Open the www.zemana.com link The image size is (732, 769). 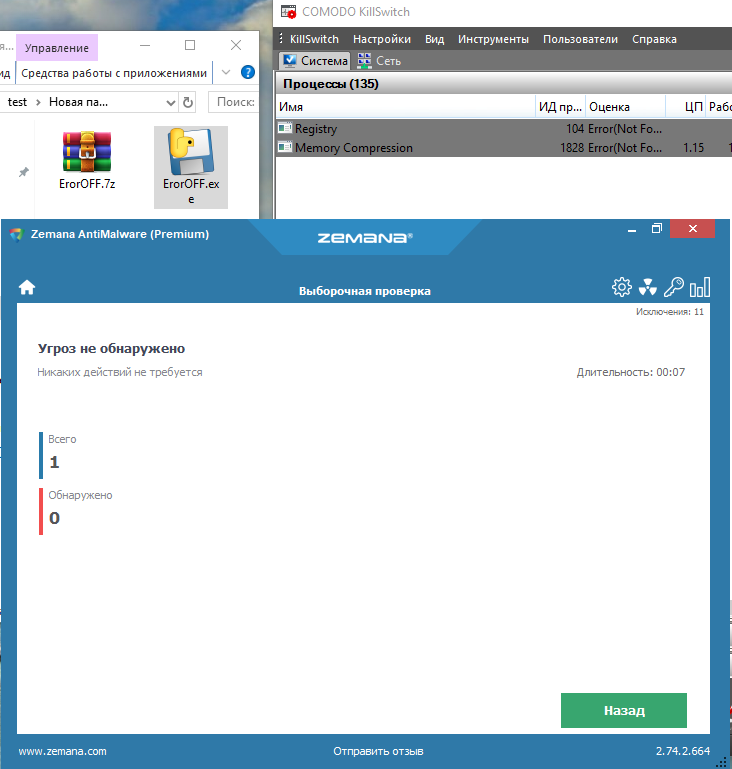point(62,751)
